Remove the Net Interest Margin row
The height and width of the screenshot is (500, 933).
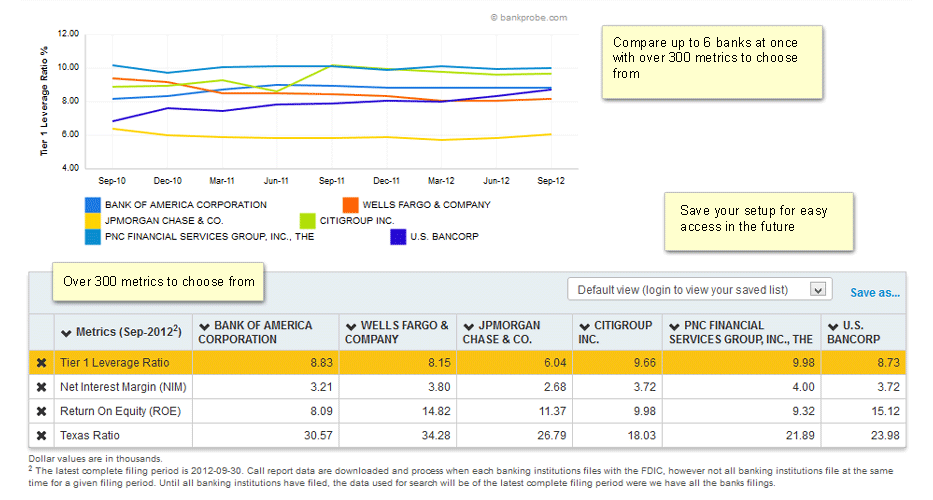(42, 387)
